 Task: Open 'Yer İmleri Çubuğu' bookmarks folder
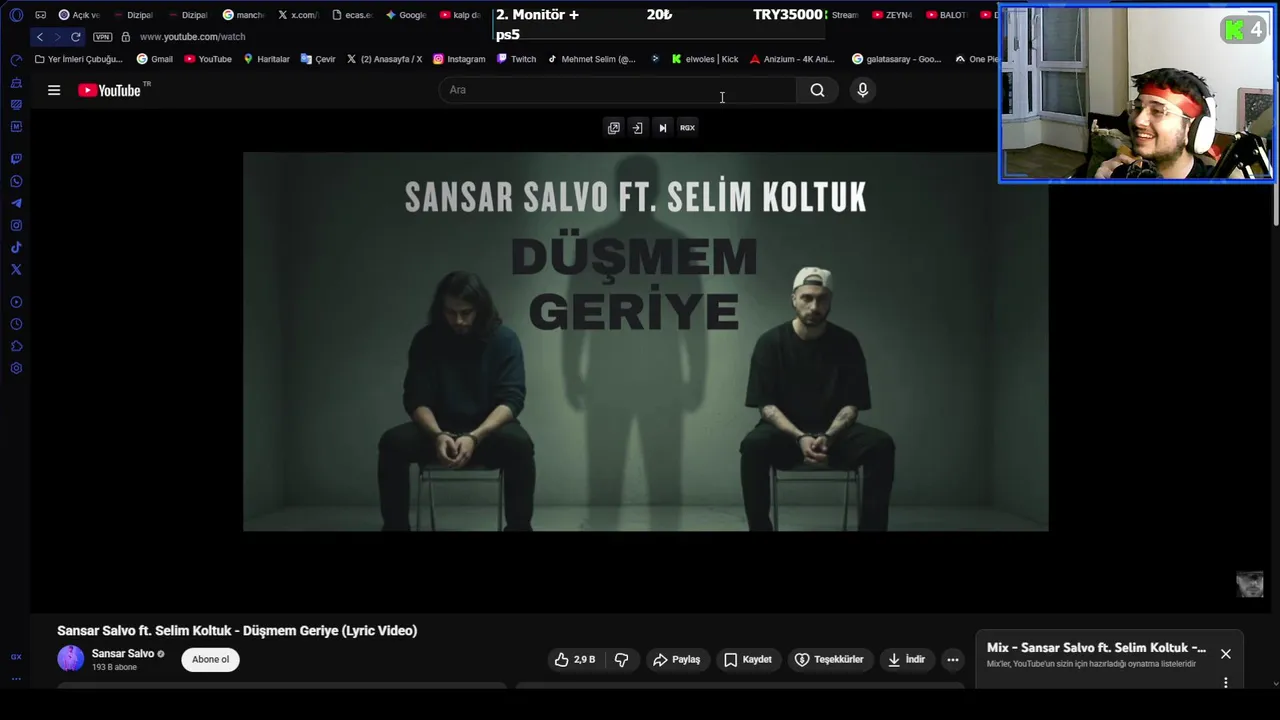tap(78, 59)
